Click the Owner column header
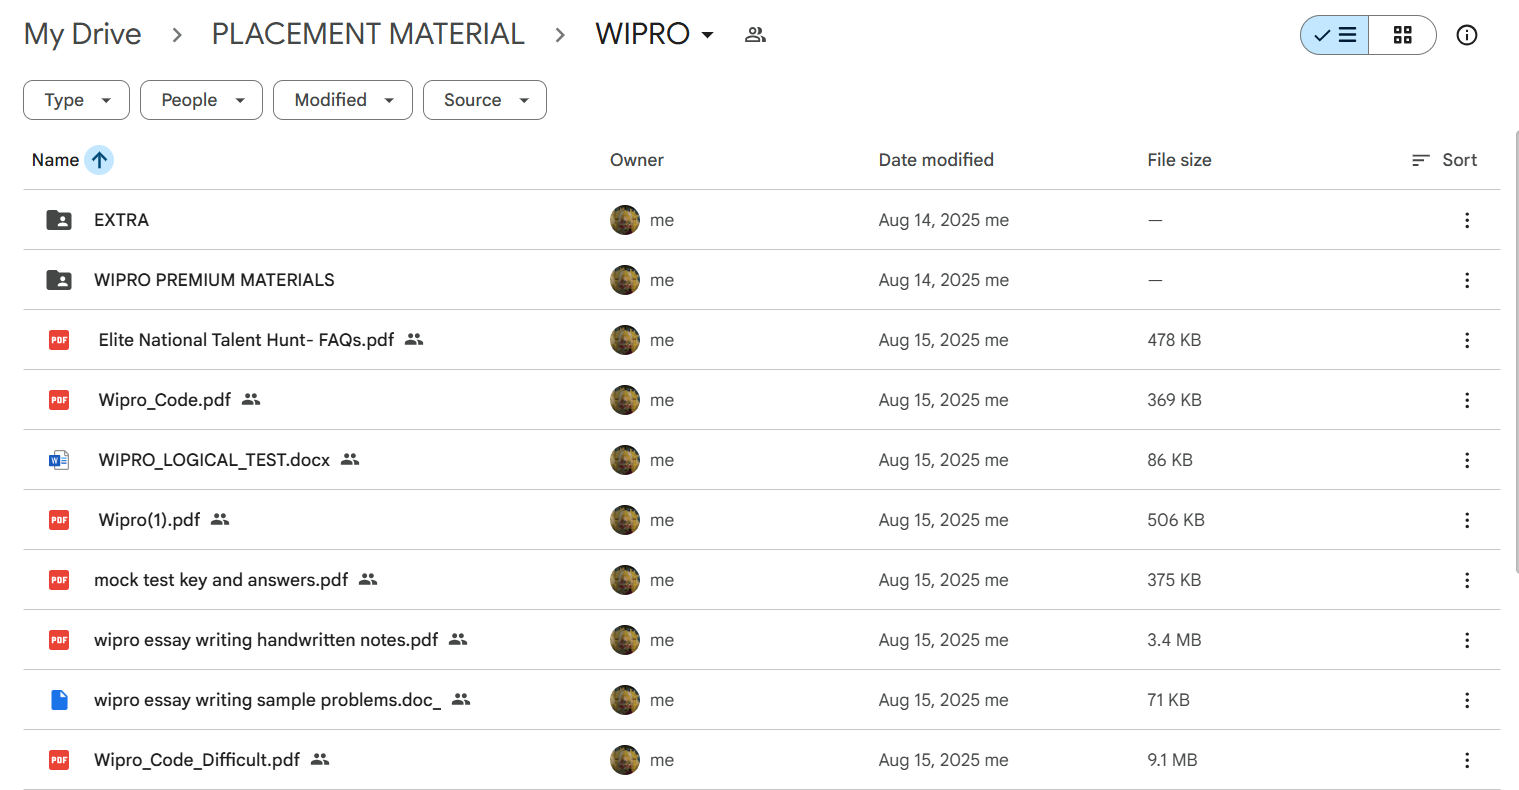This screenshot has height=790, width=1519. (637, 160)
